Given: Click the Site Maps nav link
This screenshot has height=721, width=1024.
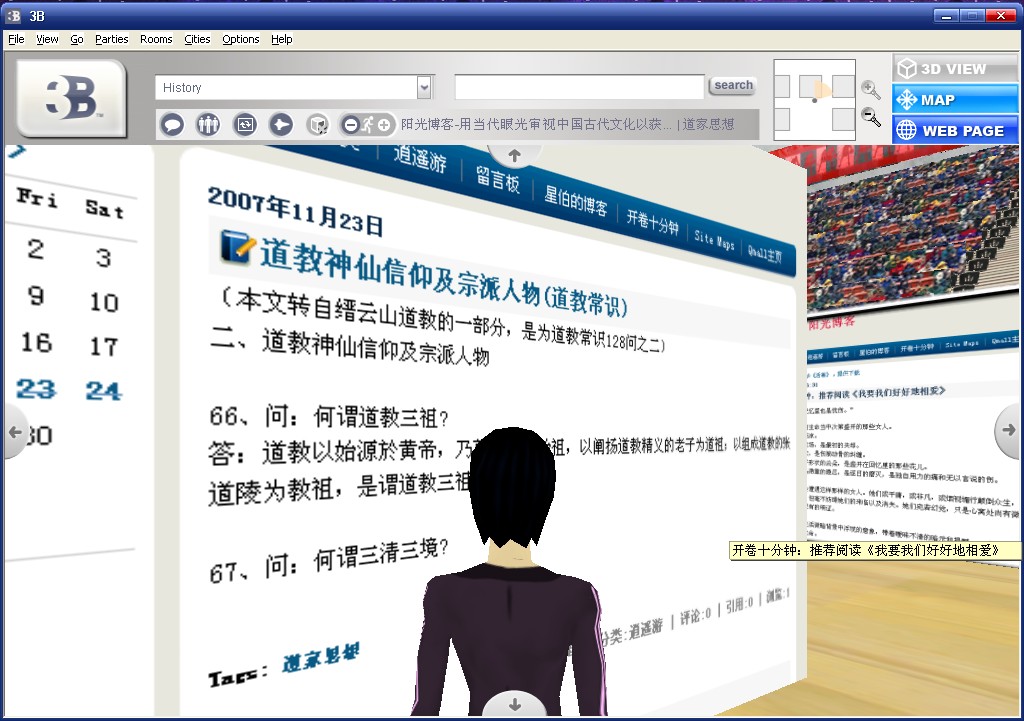Looking at the screenshot, I should coord(714,240).
